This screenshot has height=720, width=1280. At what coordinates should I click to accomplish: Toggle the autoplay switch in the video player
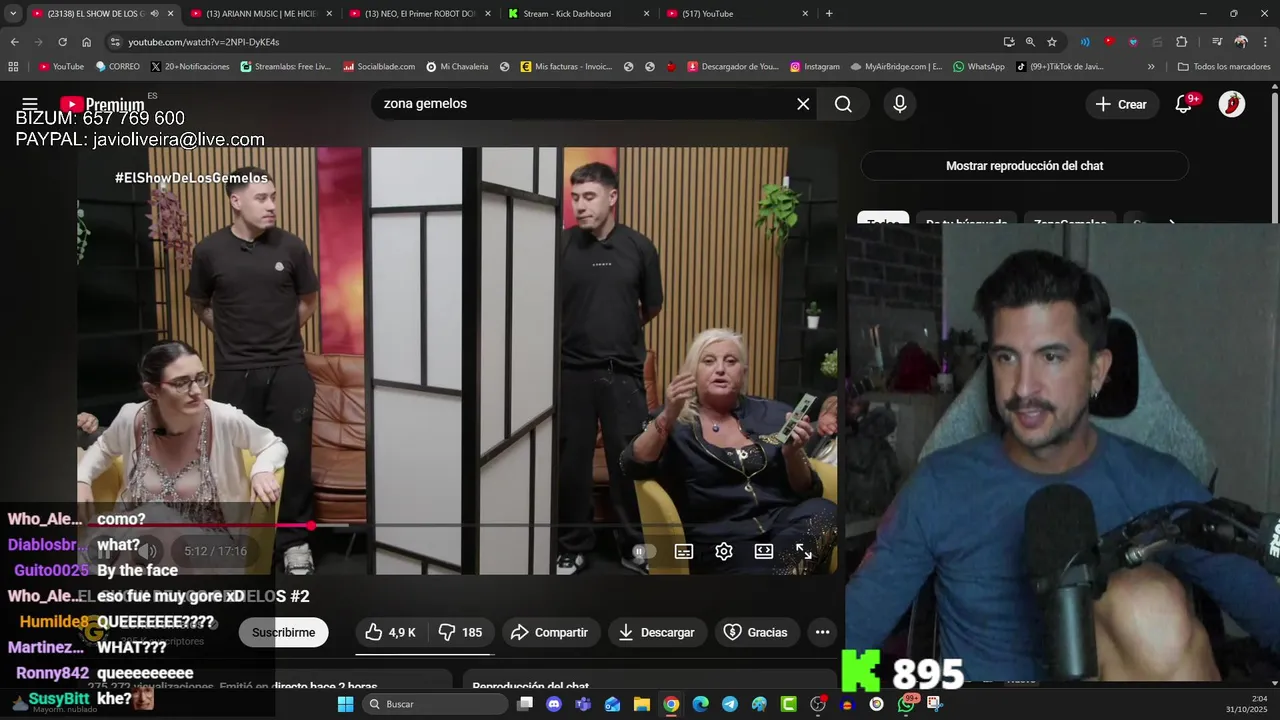point(644,551)
